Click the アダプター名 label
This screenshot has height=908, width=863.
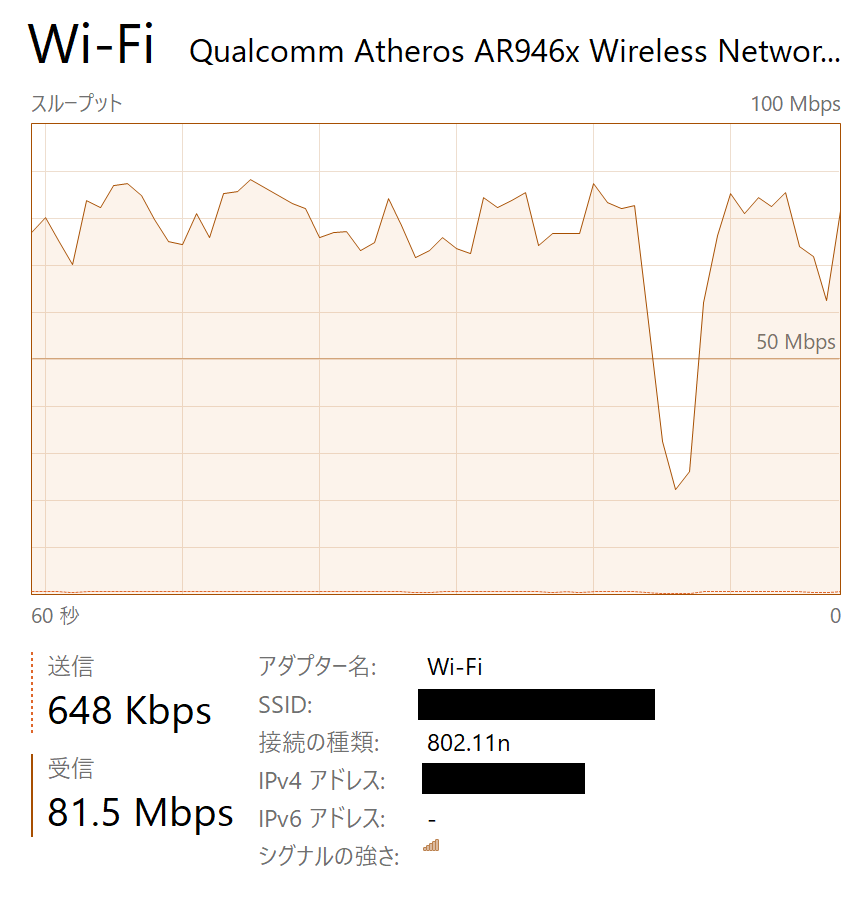[x=317, y=667]
